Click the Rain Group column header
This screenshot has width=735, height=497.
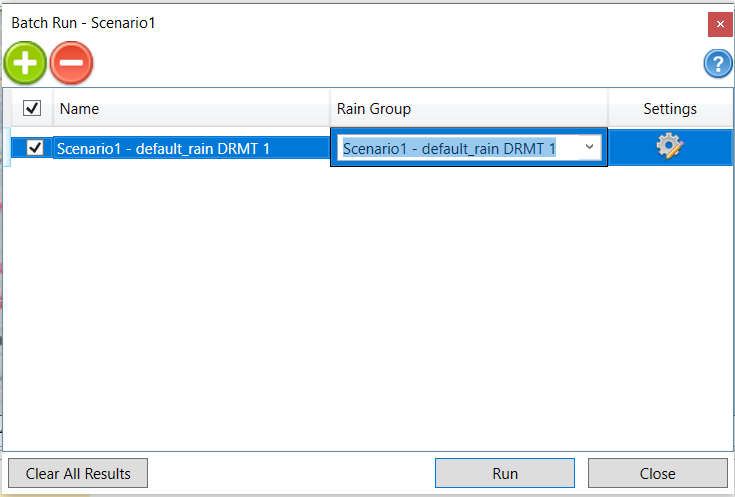468,108
